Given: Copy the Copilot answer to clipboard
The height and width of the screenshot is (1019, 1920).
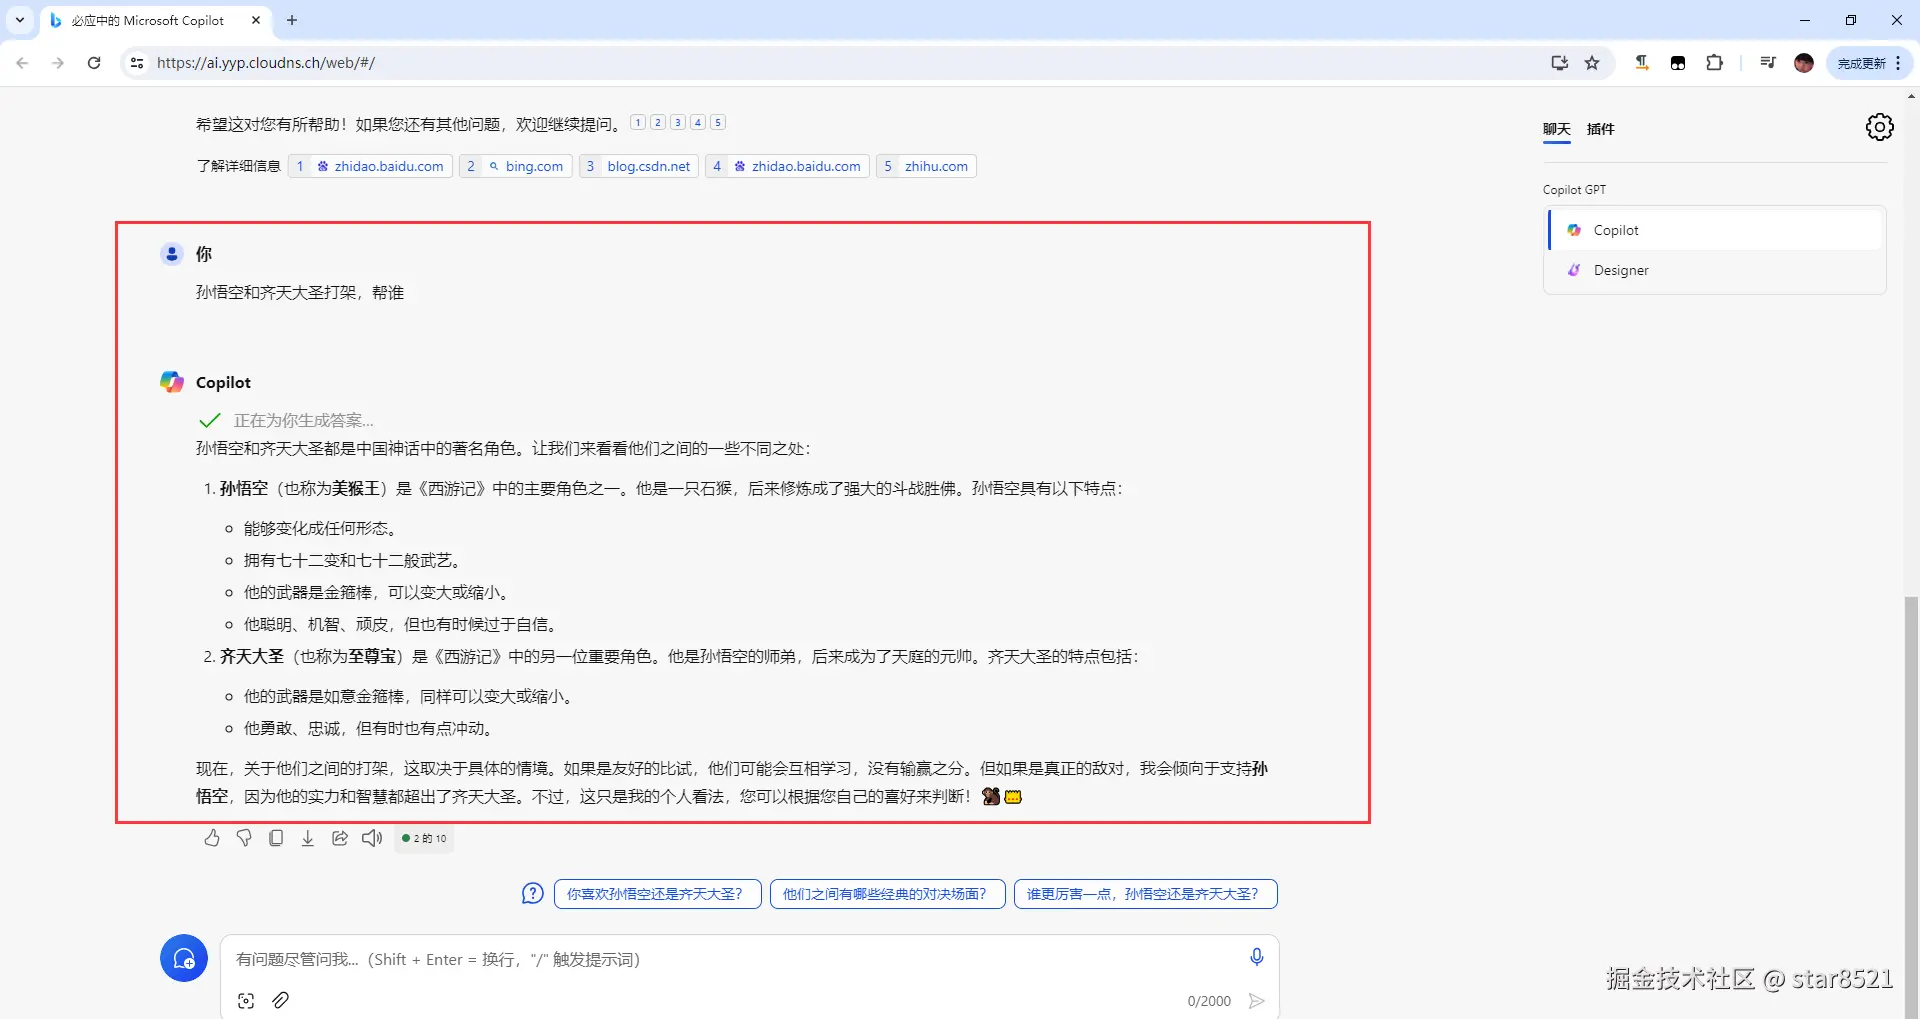Looking at the screenshot, I should click(x=276, y=838).
